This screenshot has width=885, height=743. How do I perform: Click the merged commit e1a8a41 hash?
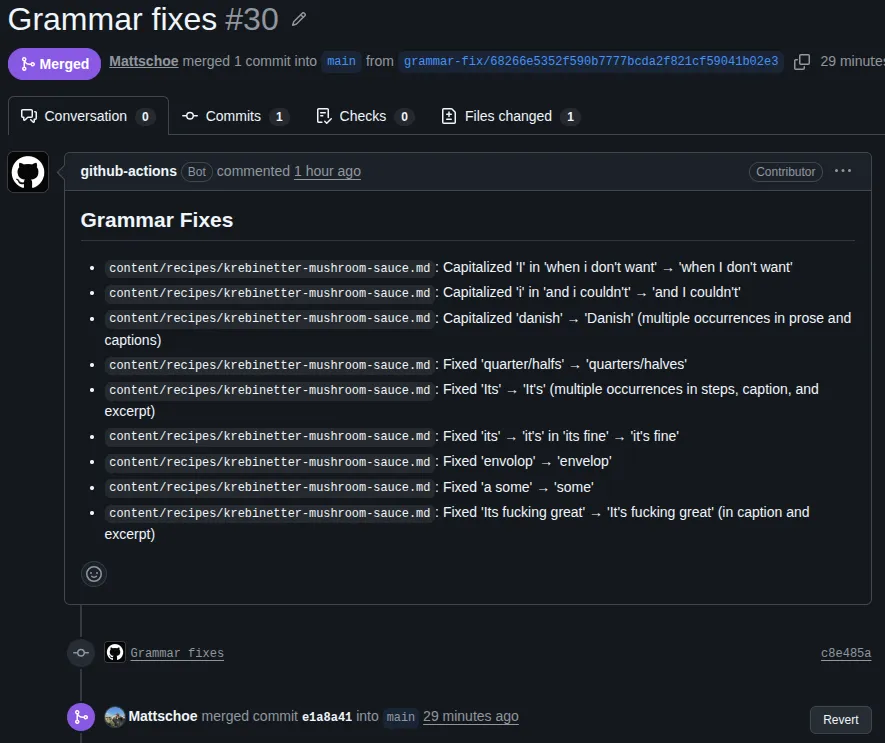(327, 717)
